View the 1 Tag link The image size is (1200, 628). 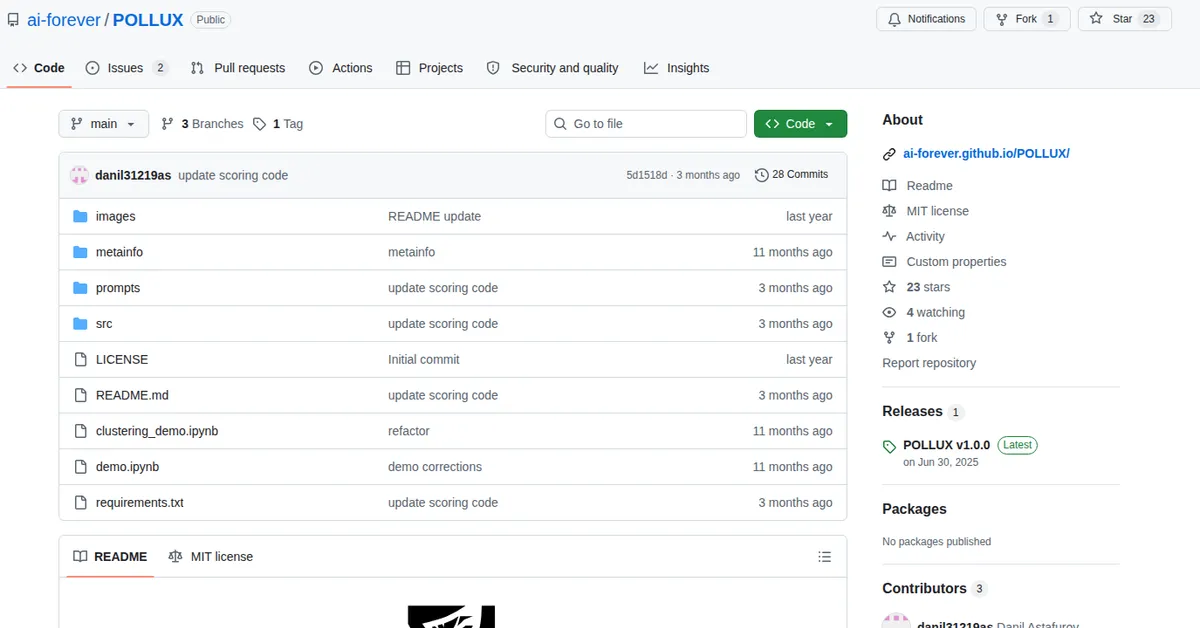[x=278, y=124]
